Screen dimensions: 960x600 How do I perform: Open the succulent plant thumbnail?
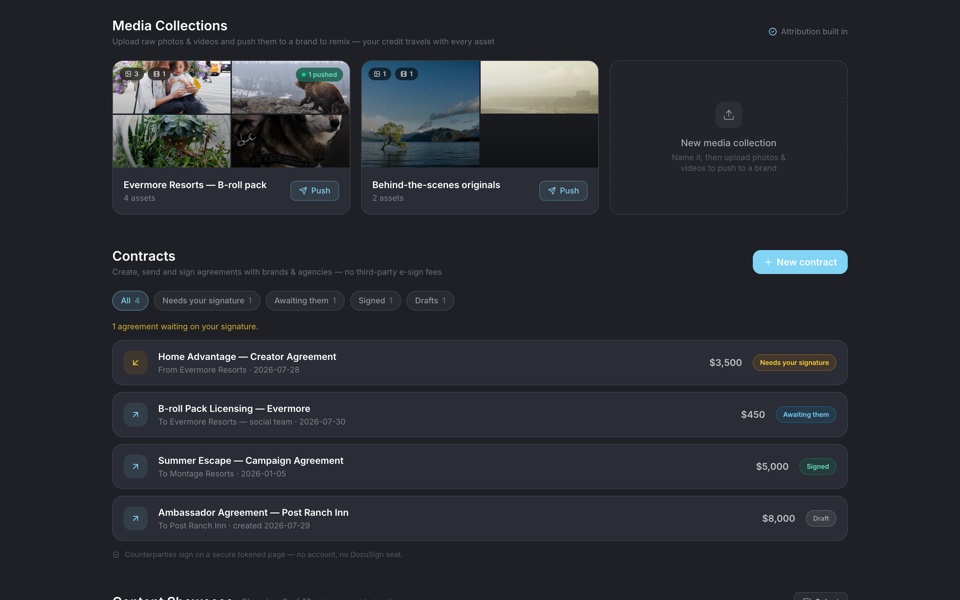click(171, 141)
